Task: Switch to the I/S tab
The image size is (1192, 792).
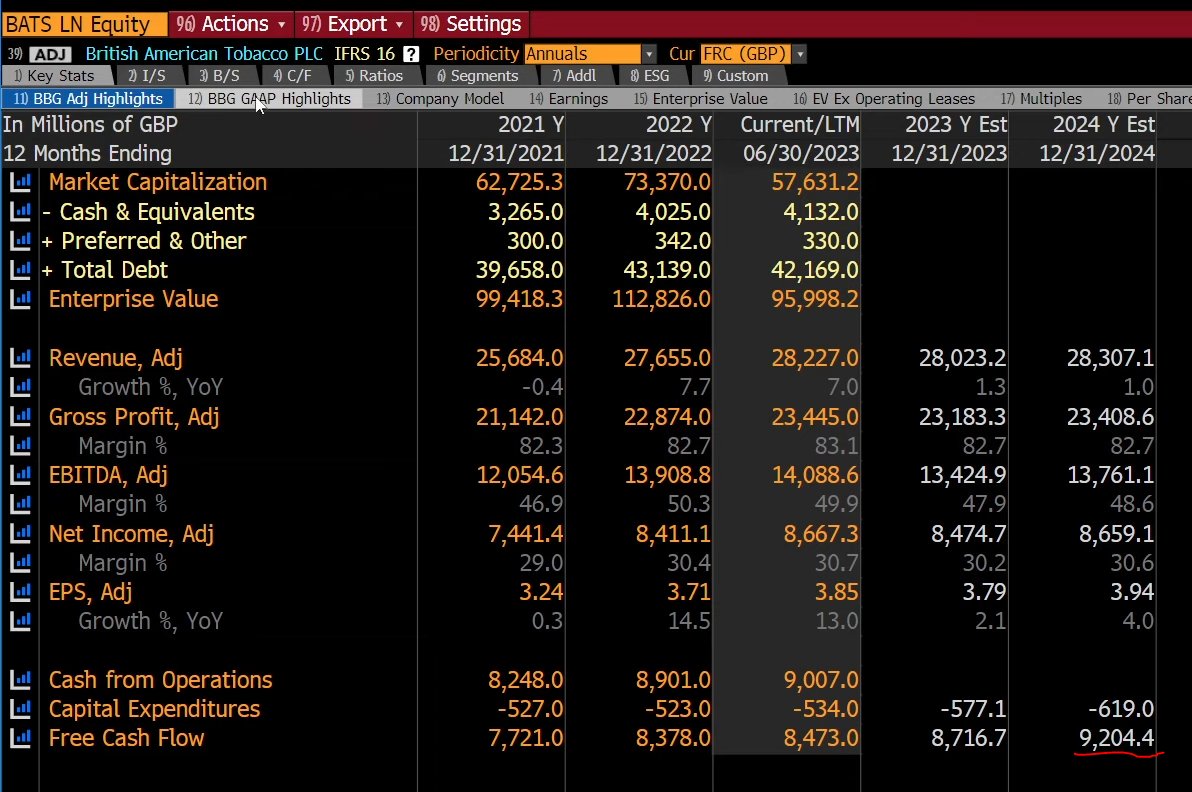Action: click(148, 76)
